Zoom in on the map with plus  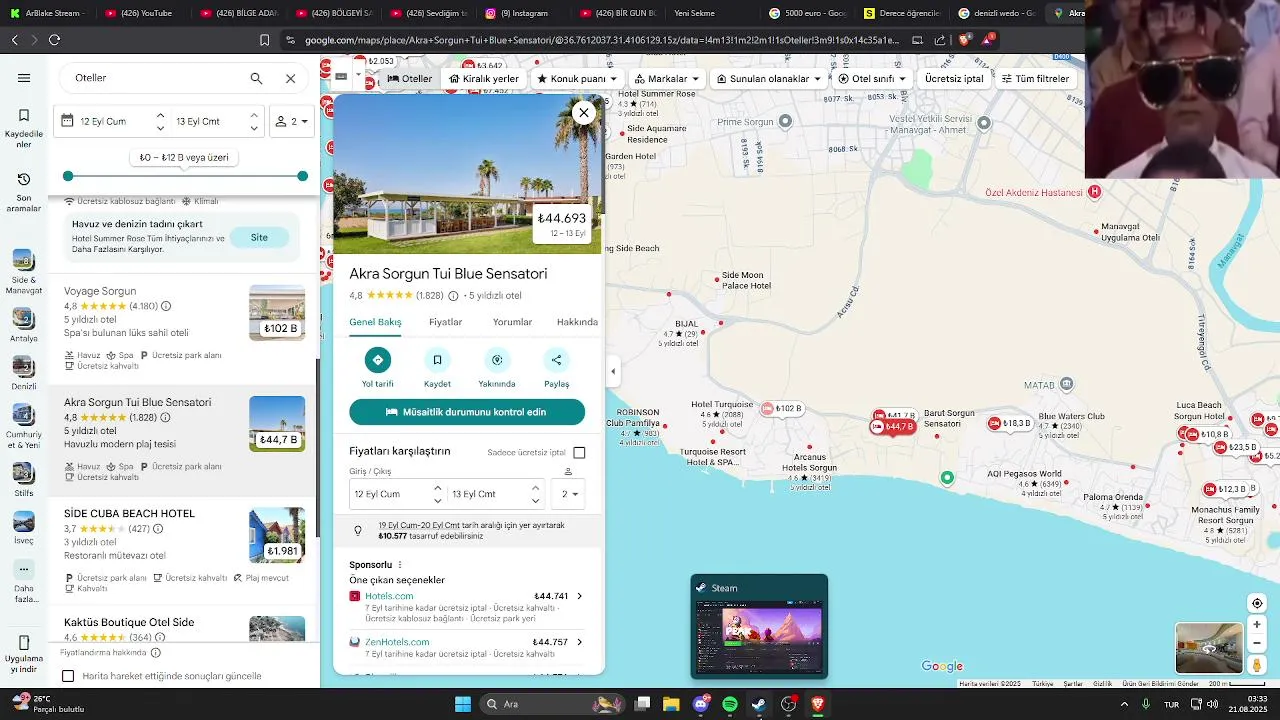[1257, 624]
